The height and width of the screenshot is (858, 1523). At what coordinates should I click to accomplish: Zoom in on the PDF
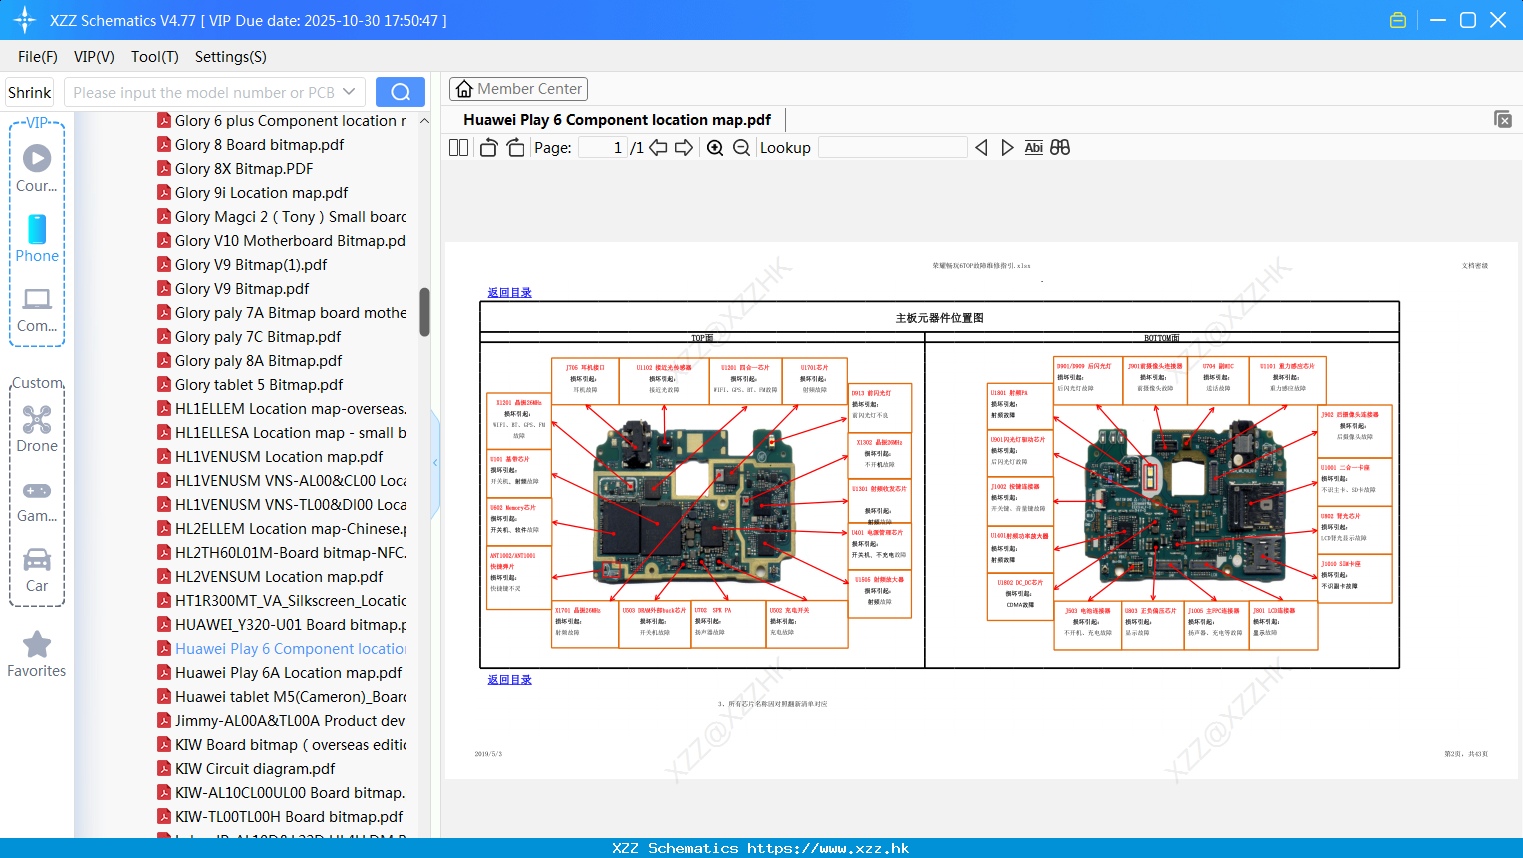(715, 148)
